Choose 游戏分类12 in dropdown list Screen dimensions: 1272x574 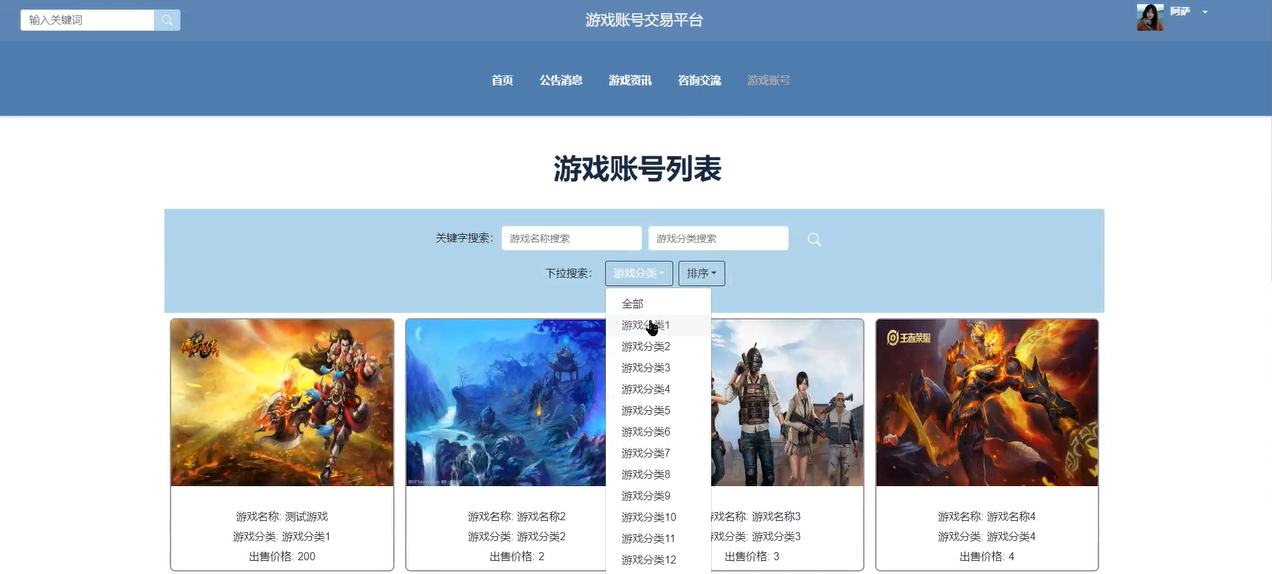click(658, 560)
